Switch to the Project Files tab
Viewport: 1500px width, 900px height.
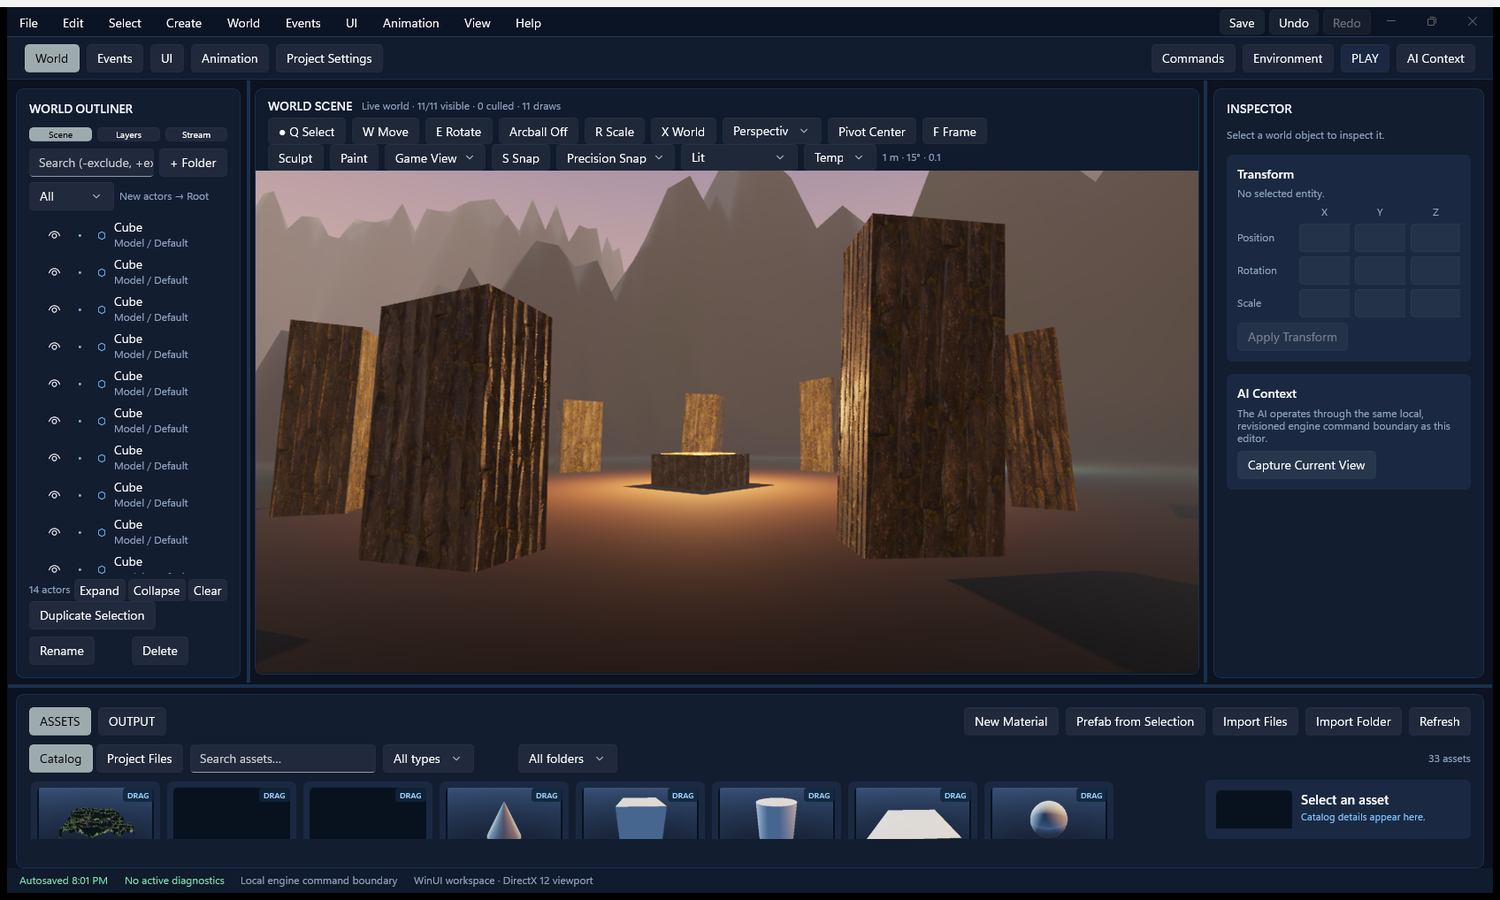pos(139,759)
